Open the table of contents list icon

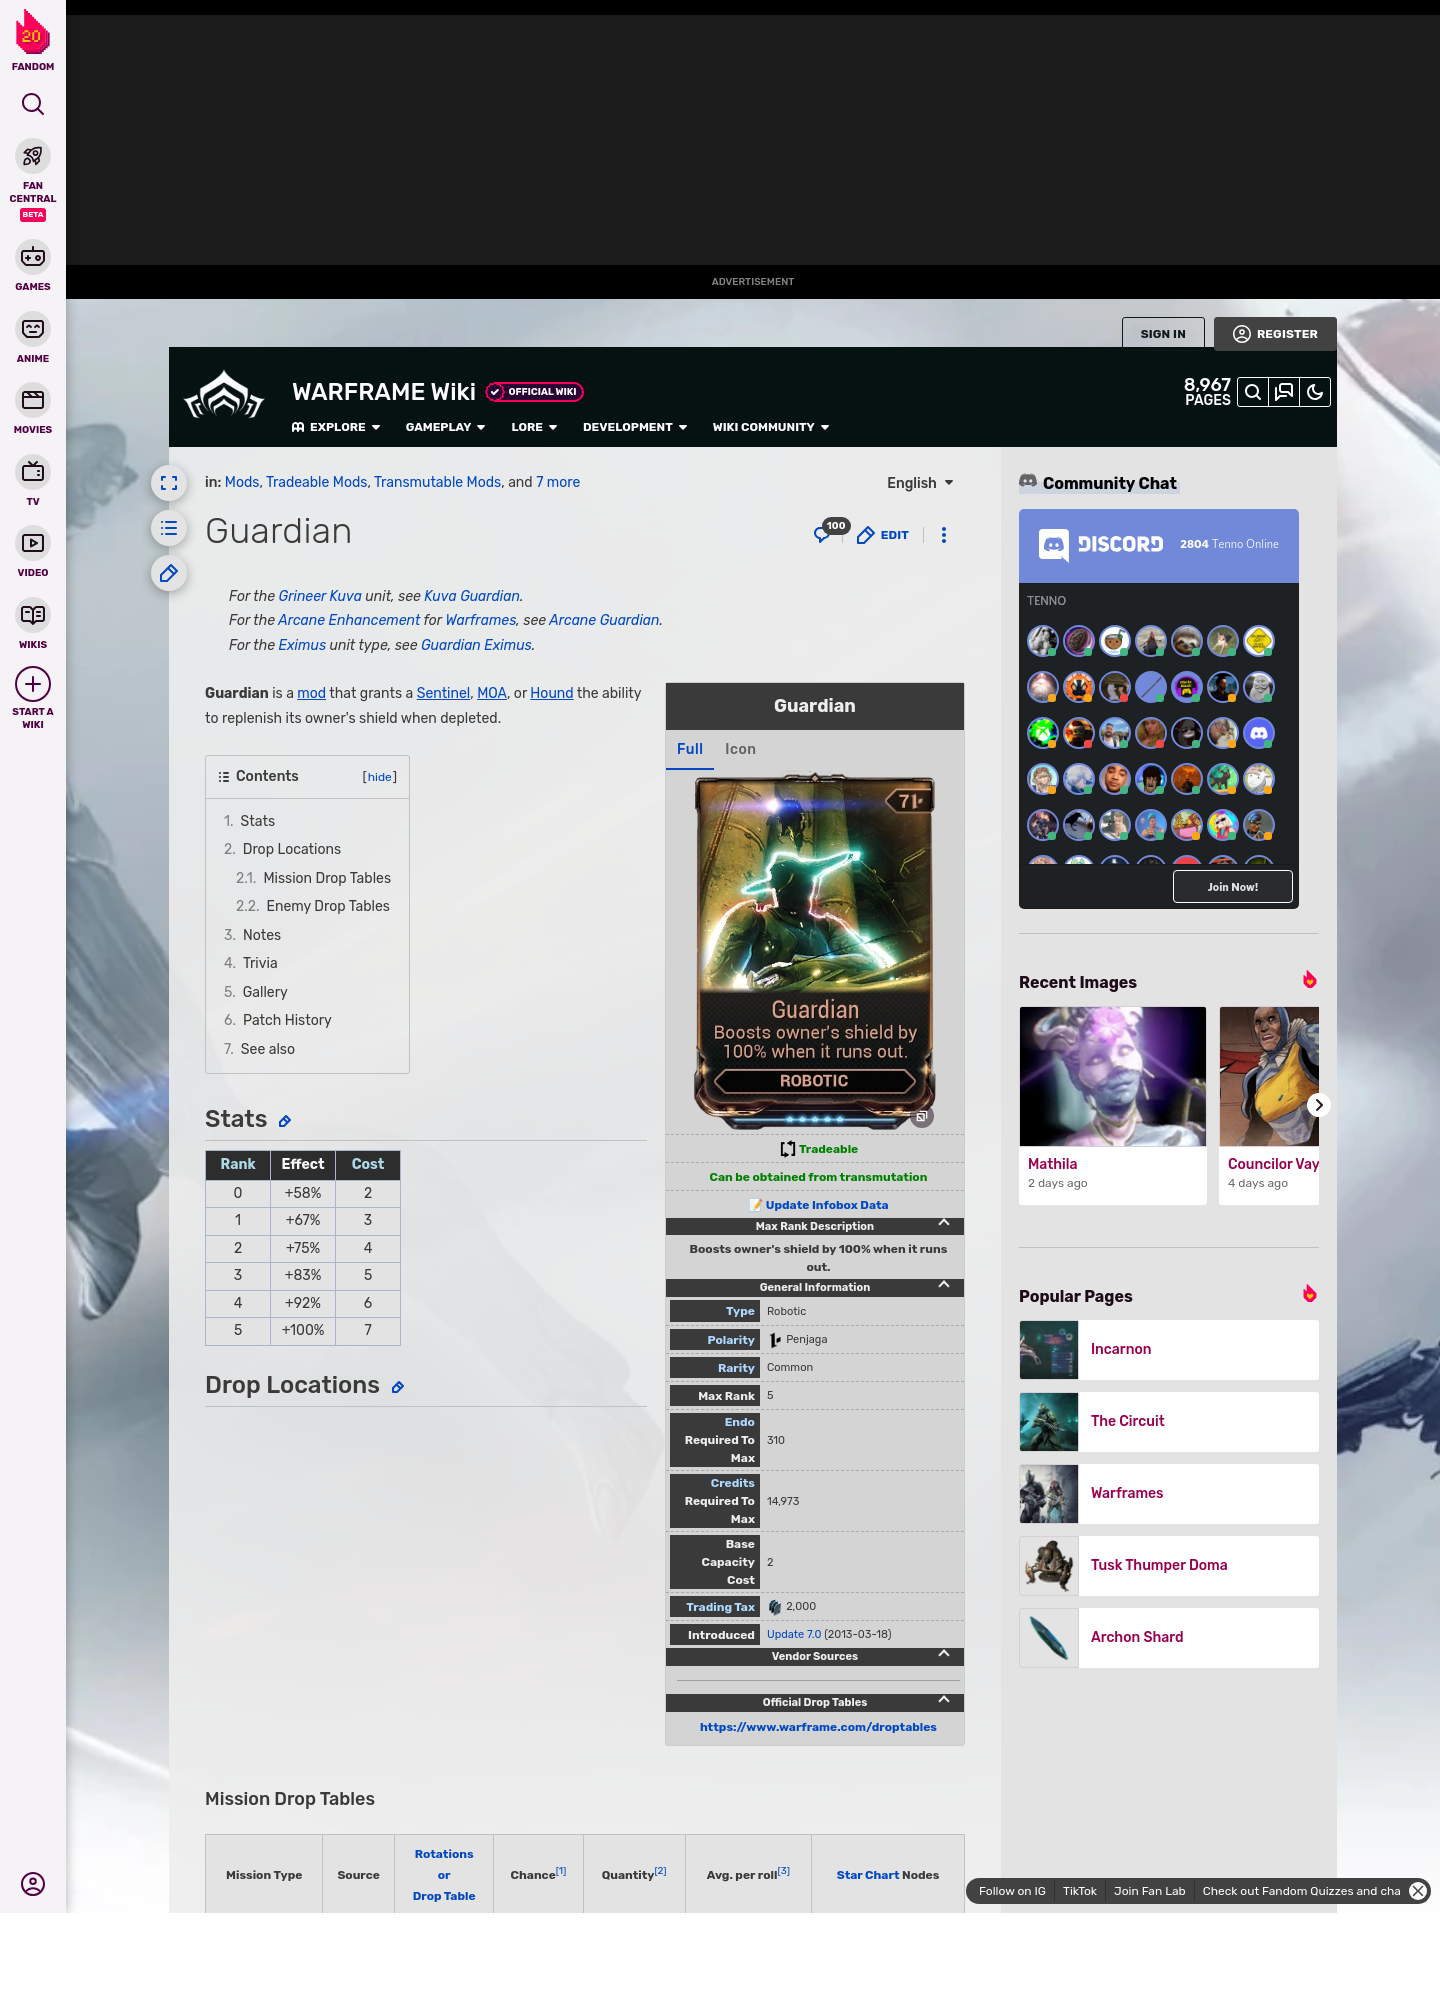169,528
